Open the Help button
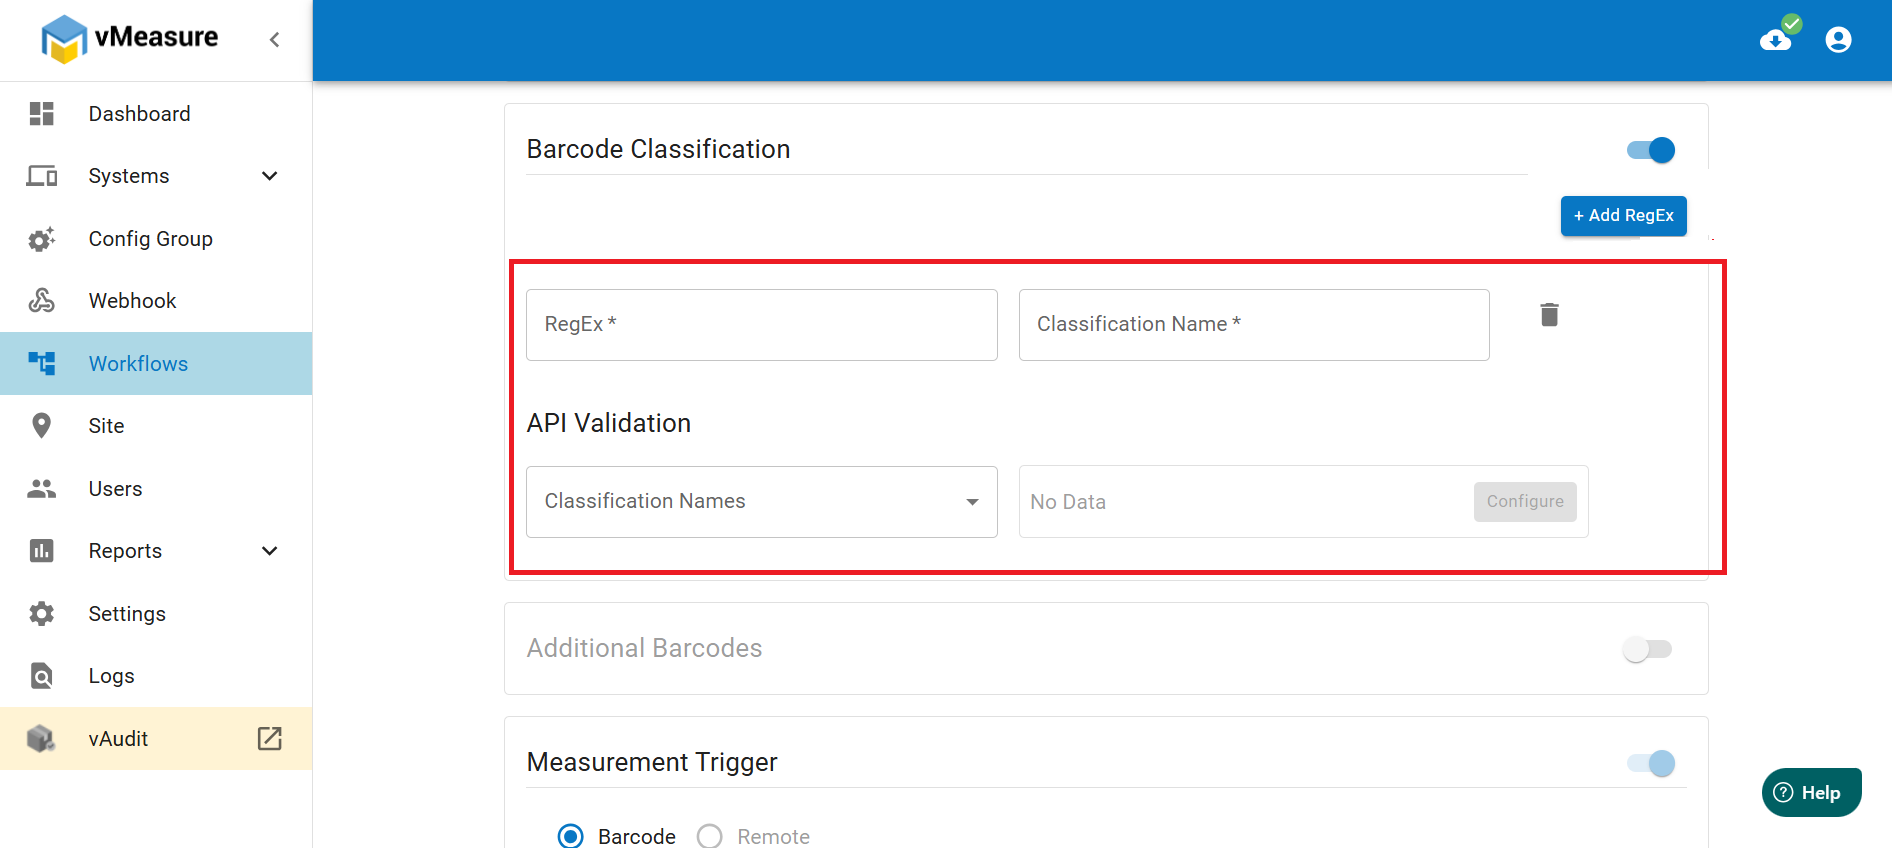1892x848 pixels. [x=1811, y=793]
